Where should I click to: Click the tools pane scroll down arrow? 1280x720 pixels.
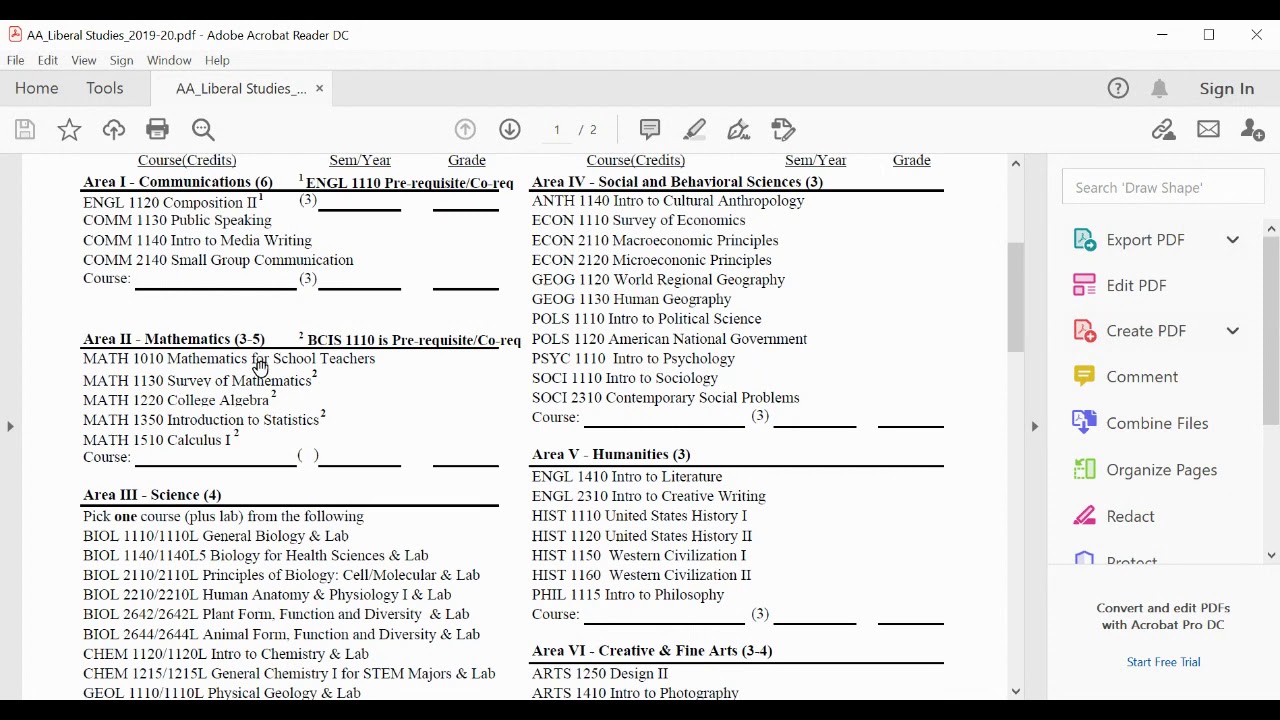coord(1271,555)
